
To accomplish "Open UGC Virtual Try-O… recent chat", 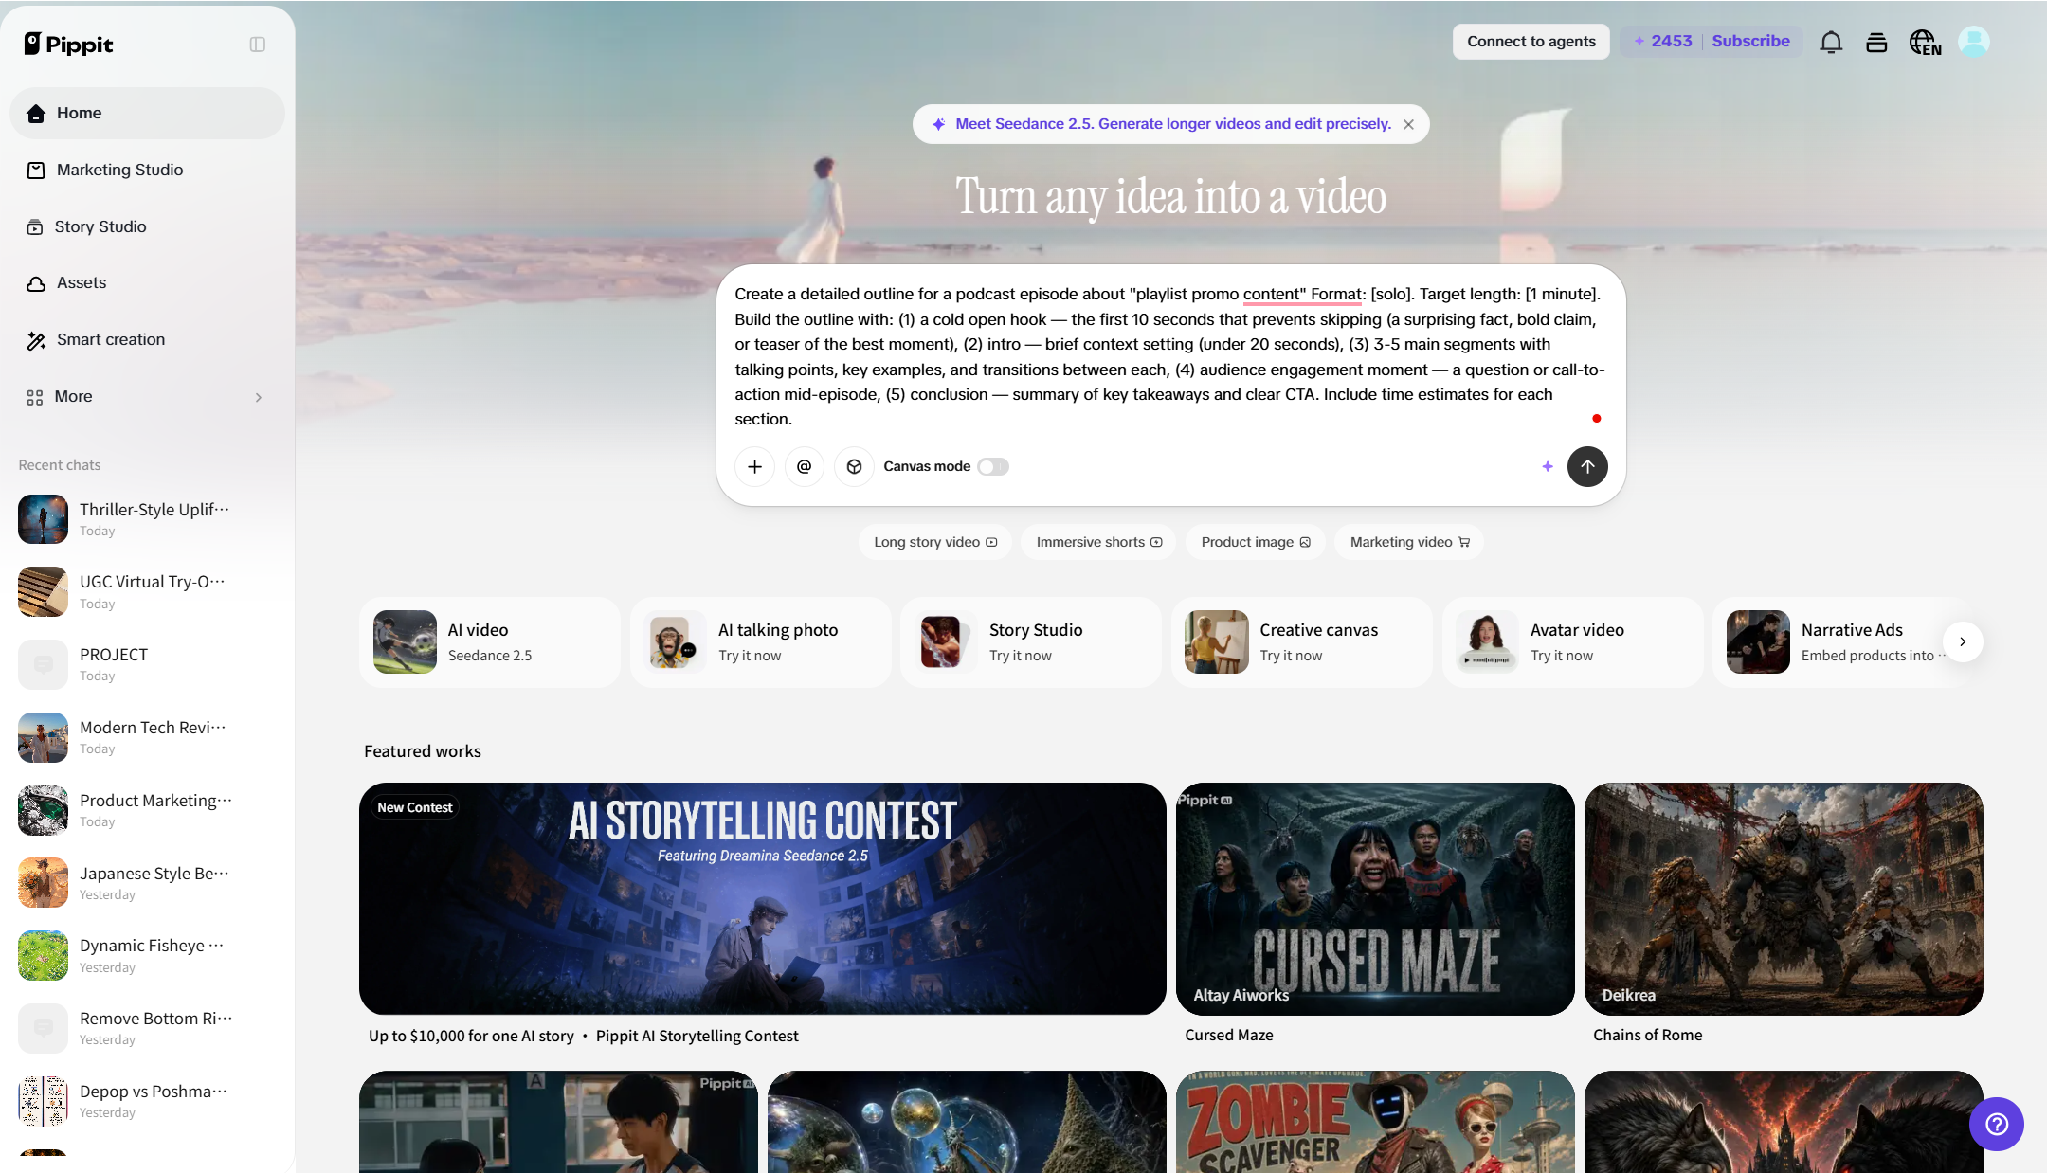I will [x=147, y=592].
